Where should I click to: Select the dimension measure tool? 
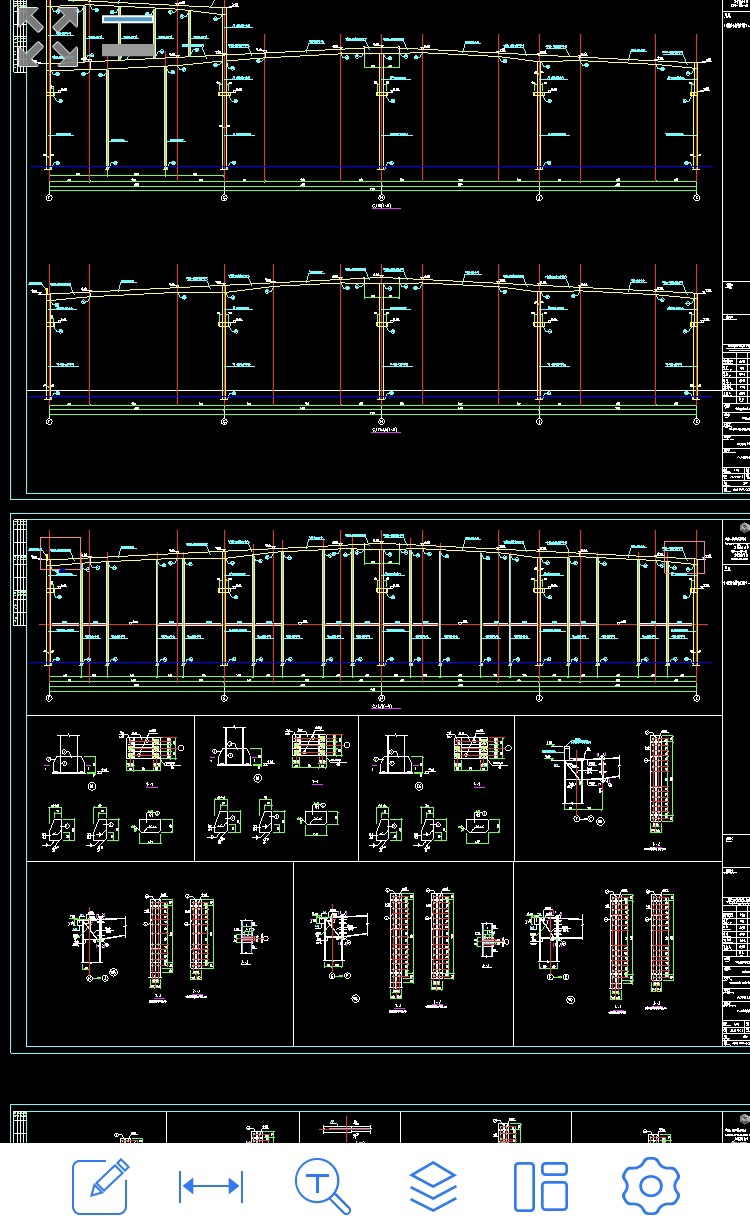coord(210,1187)
